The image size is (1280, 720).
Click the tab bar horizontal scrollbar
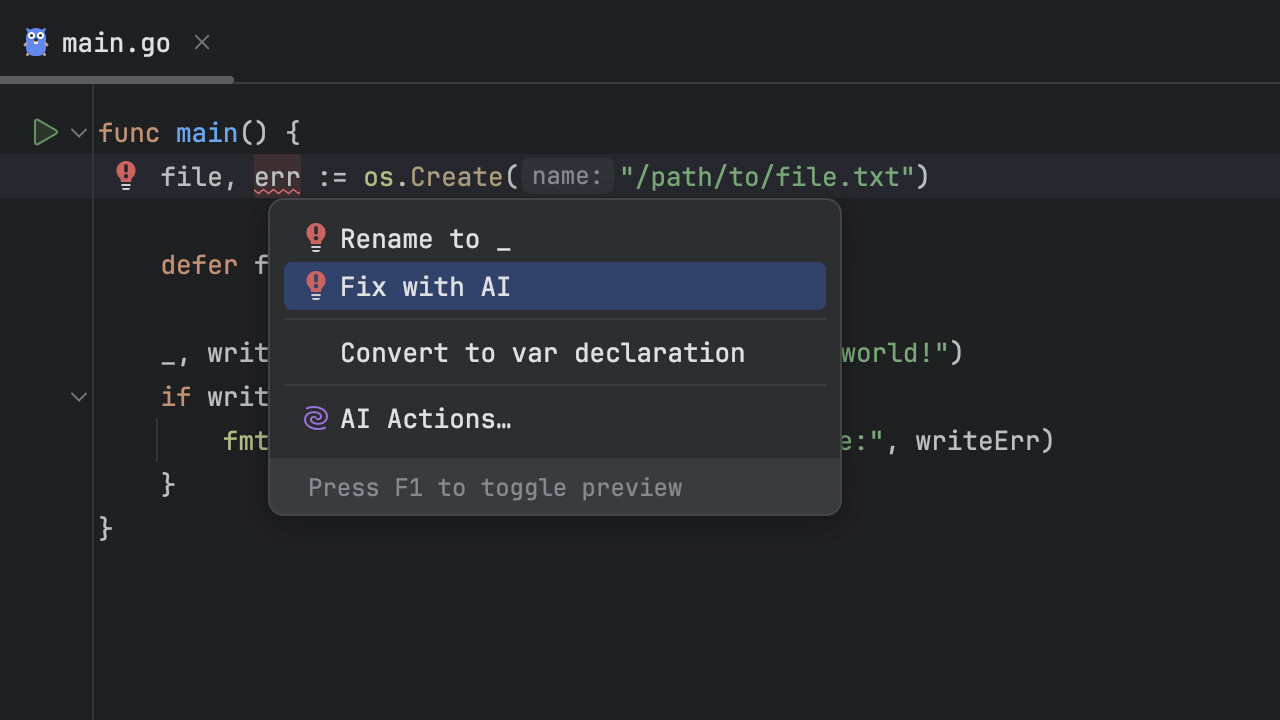click(117, 80)
